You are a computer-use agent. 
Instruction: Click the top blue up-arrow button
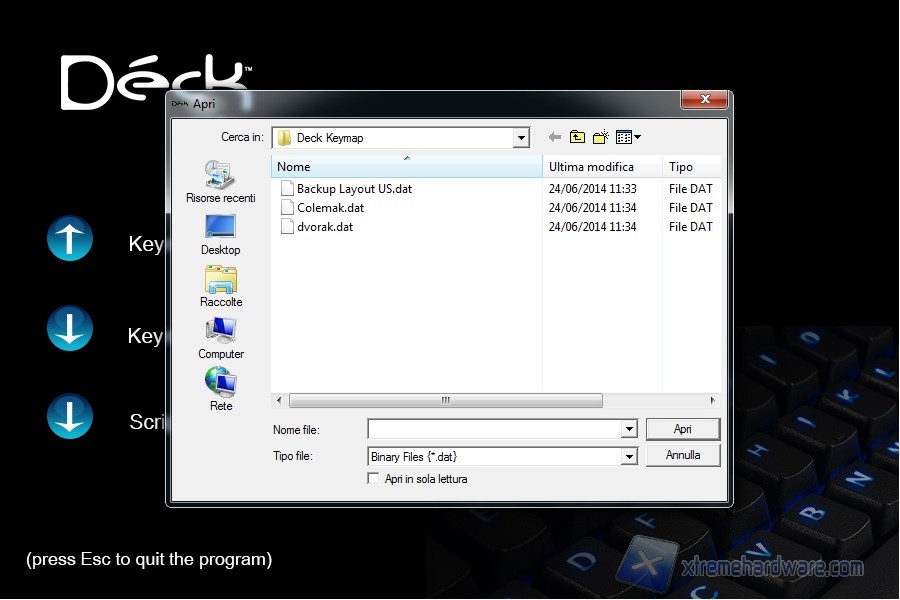click(x=70, y=240)
